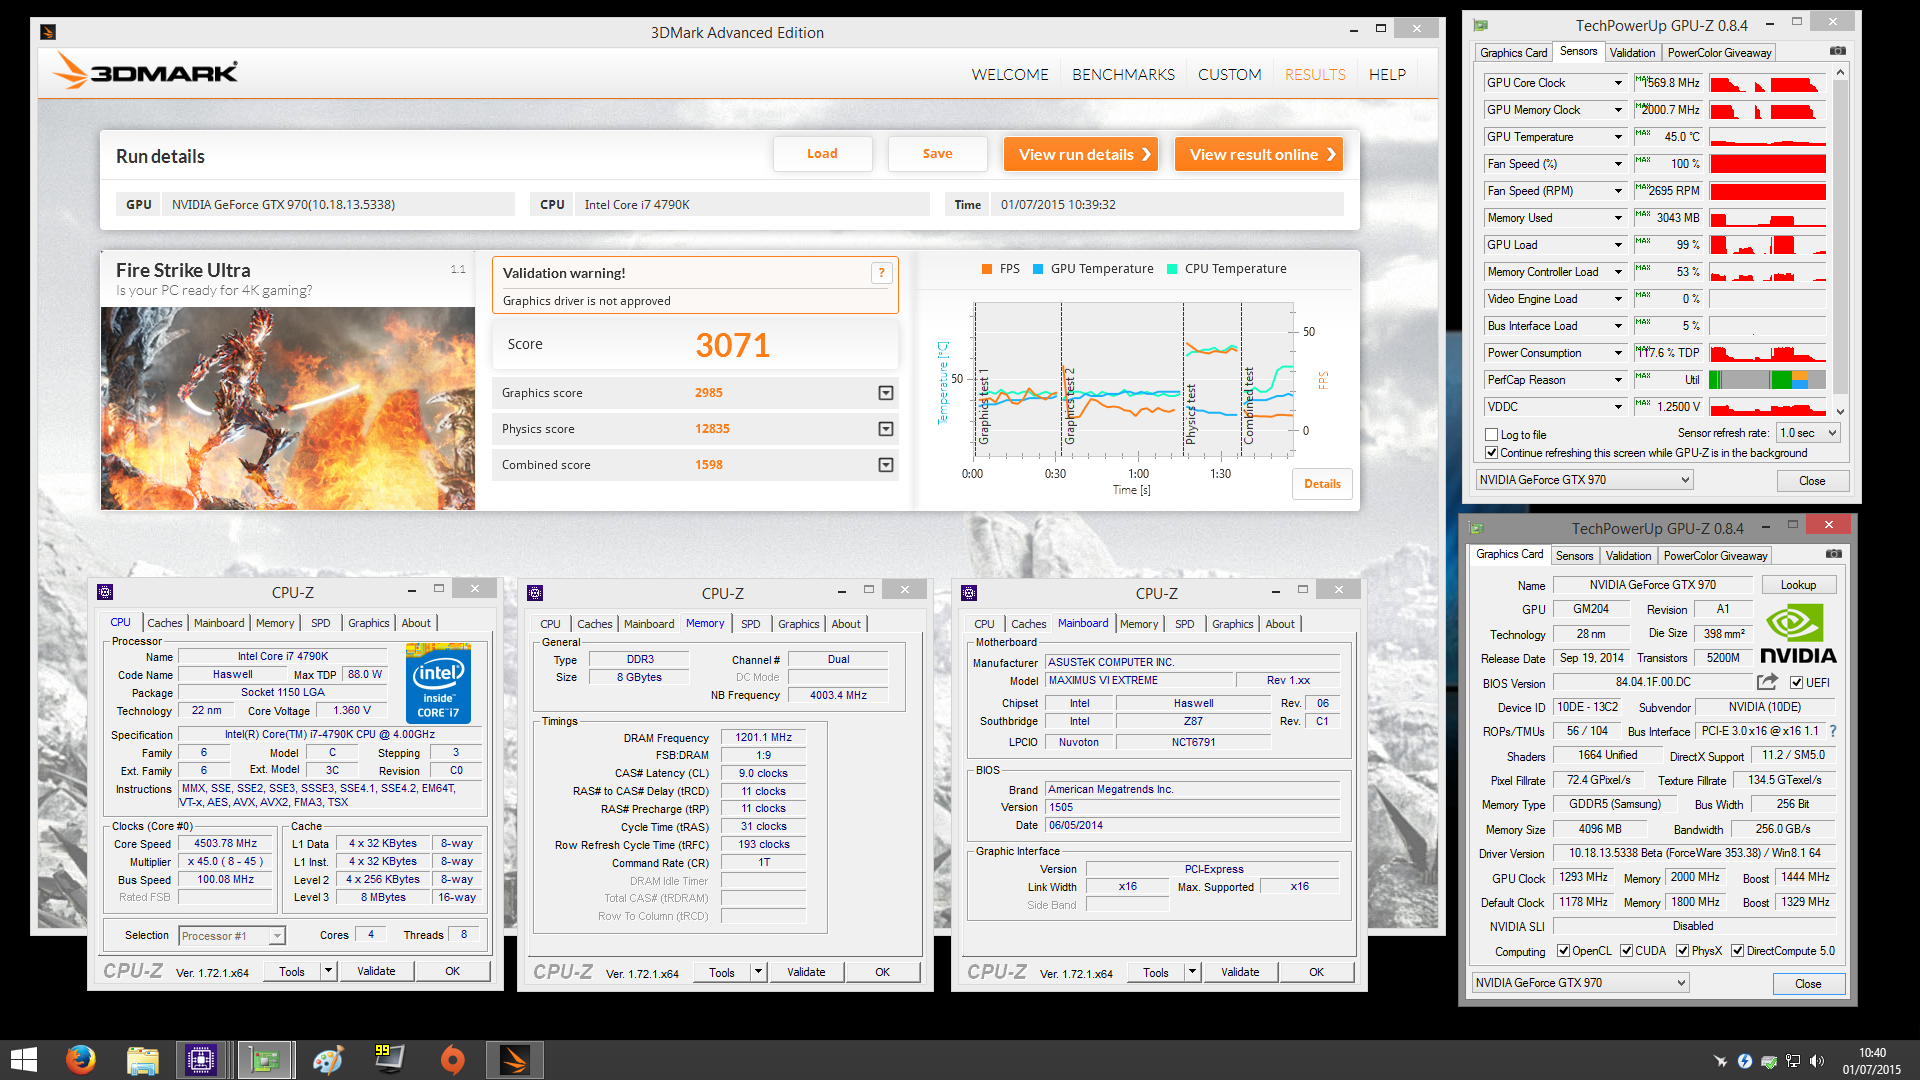Click the monitor app icon labelled 99 in taskbar
The height and width of the screenshot is (1080, 1920).
(389, 1058)
